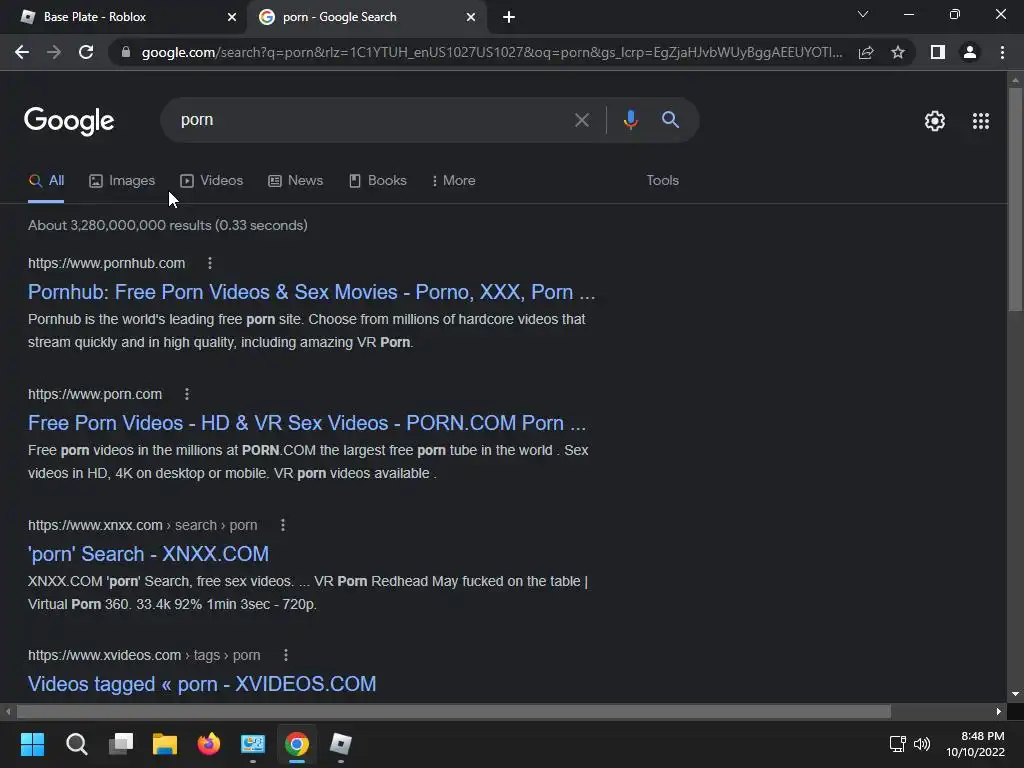Open the taskbar clock and date
The width and height of the screenshot is (1024, 768).
(x=976, y=744)
